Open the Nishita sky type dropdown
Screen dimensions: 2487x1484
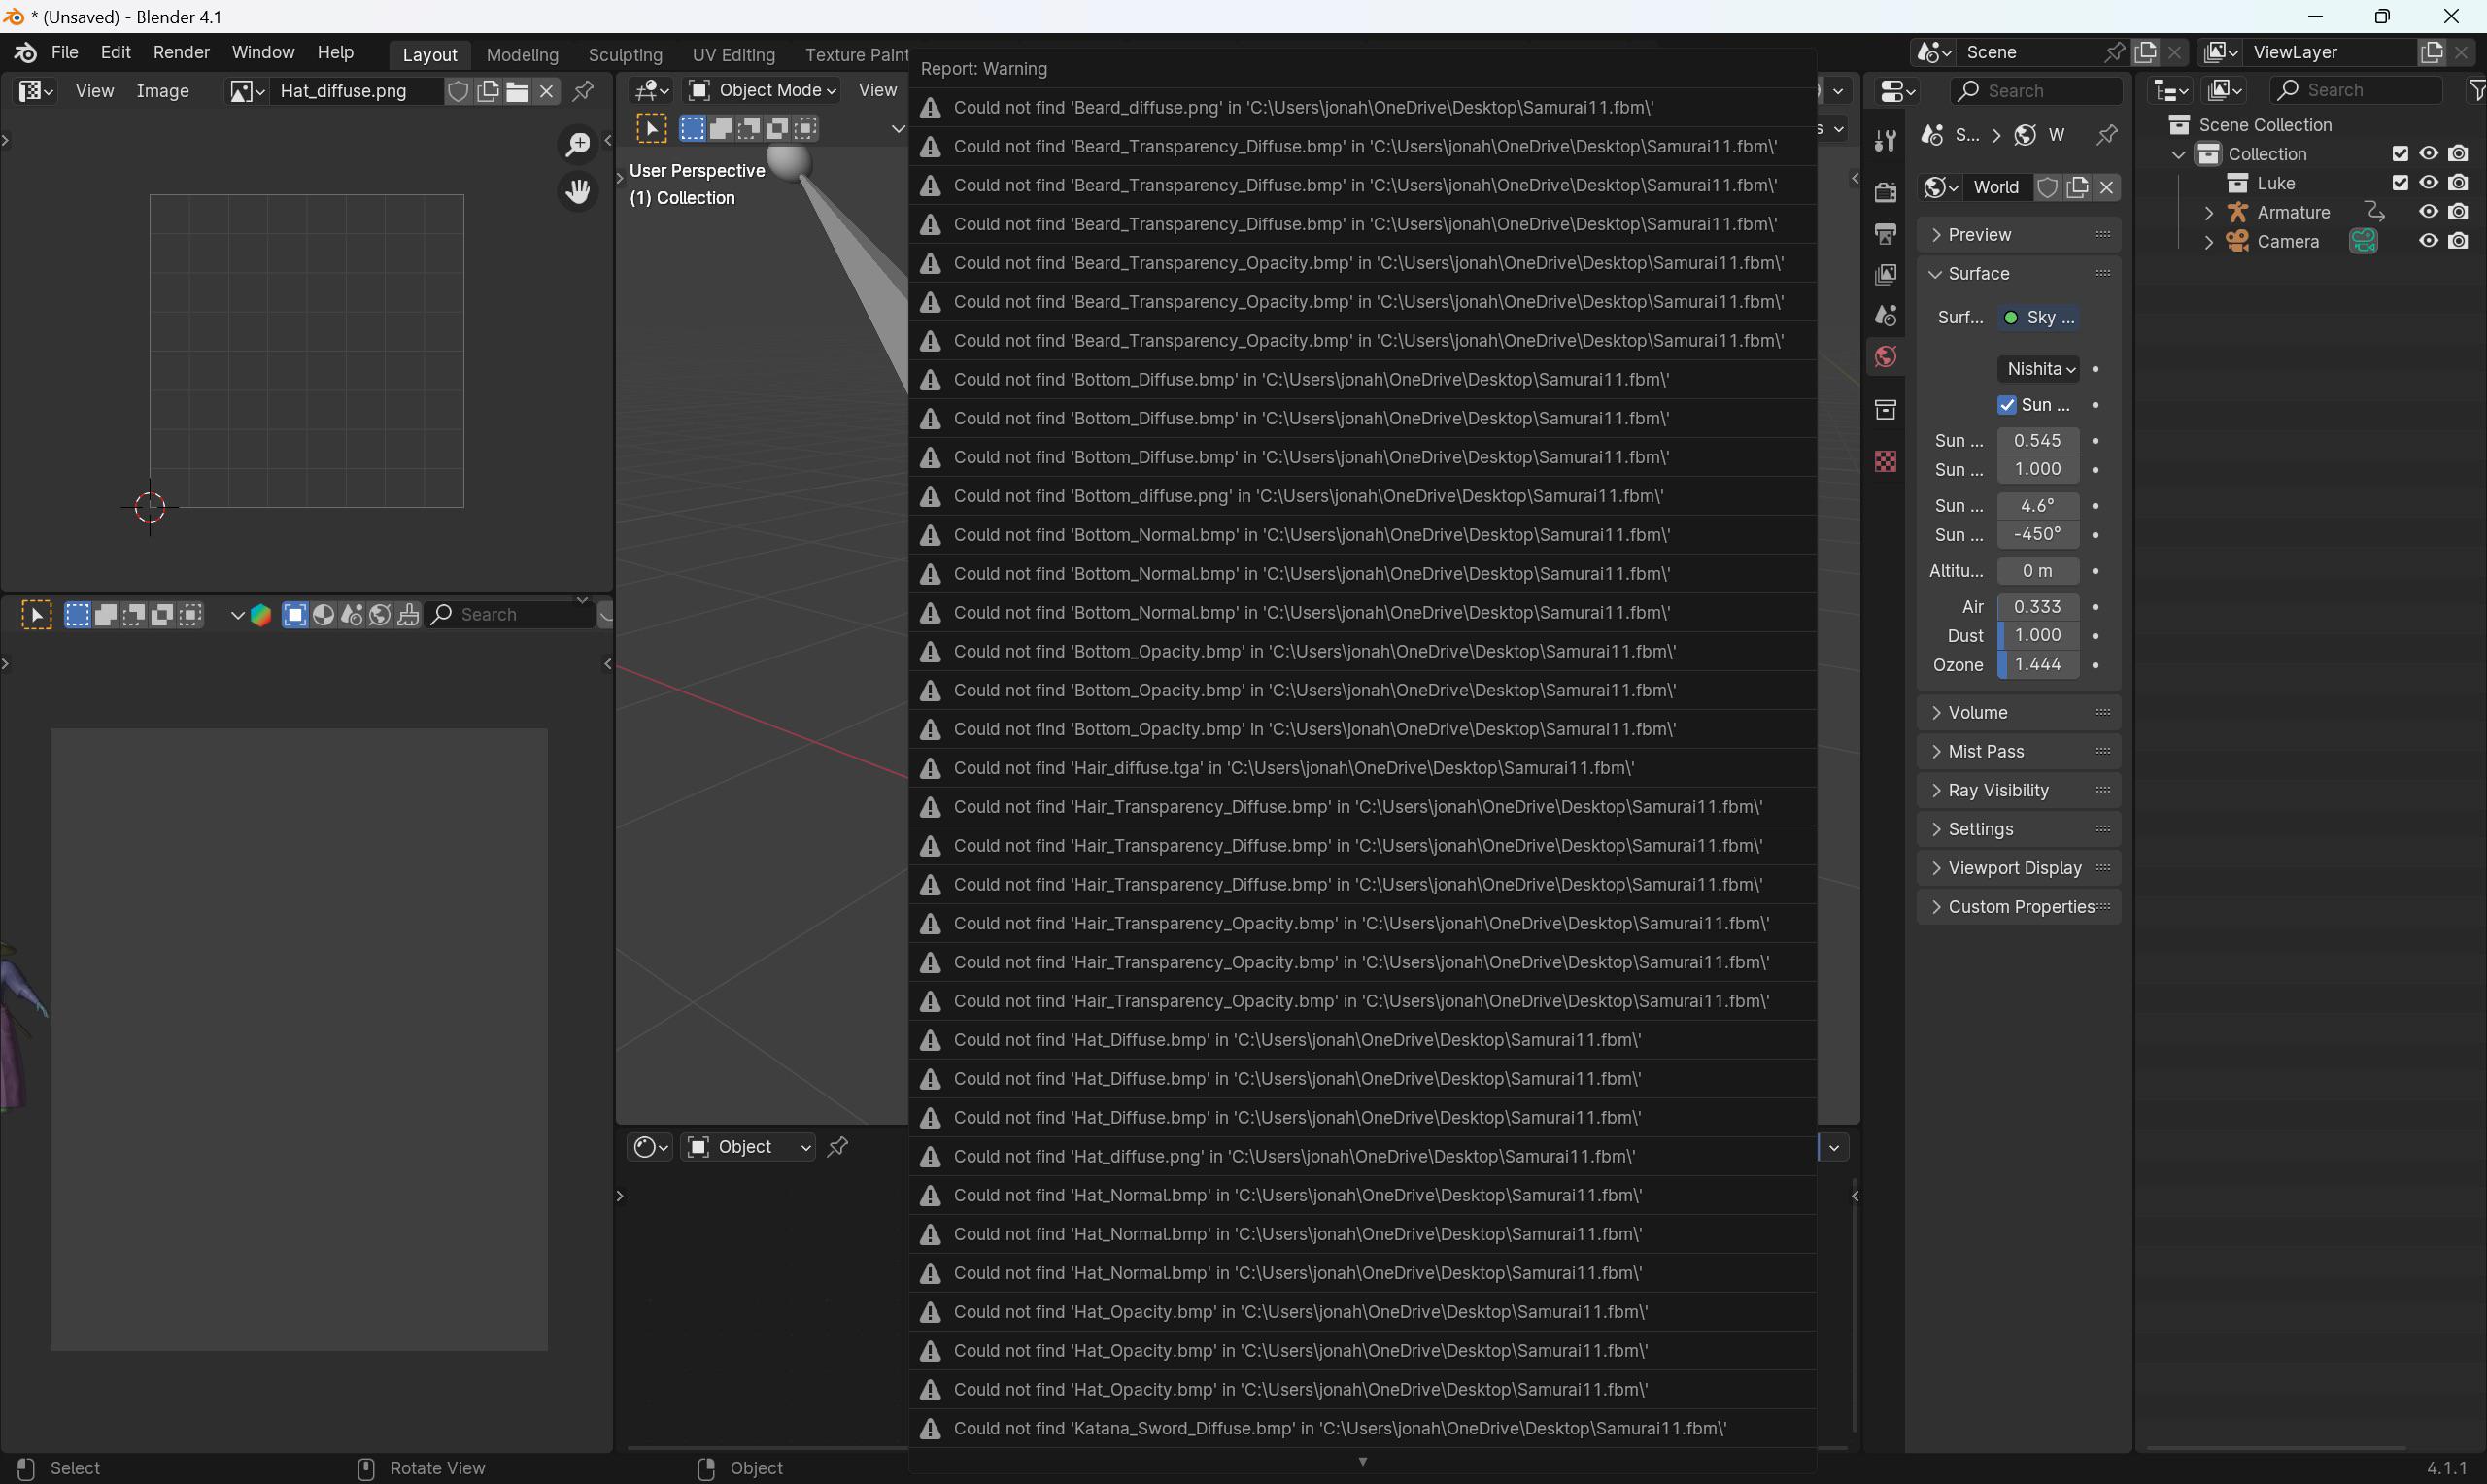[x=2038, y=368]
